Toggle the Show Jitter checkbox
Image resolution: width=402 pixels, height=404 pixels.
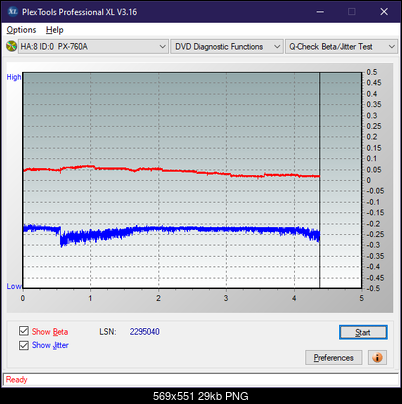pyautogui.click(x=24, y=345)
